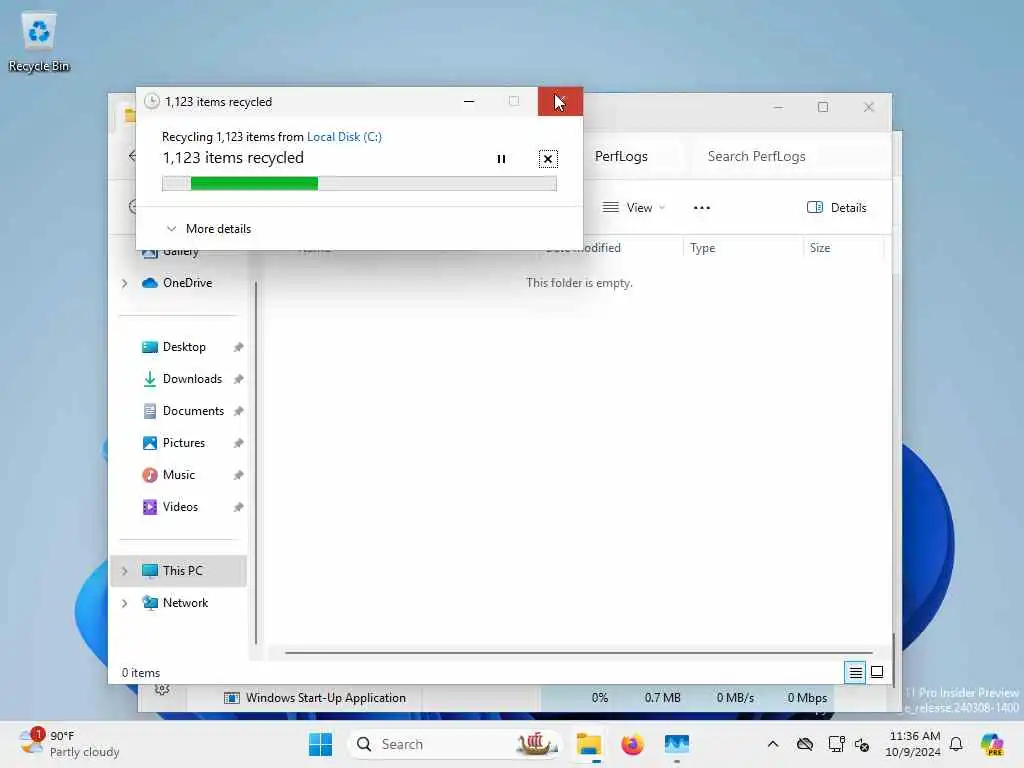
Task: Open the Recycle Bin desktop icon
Action: click(39, 40)
